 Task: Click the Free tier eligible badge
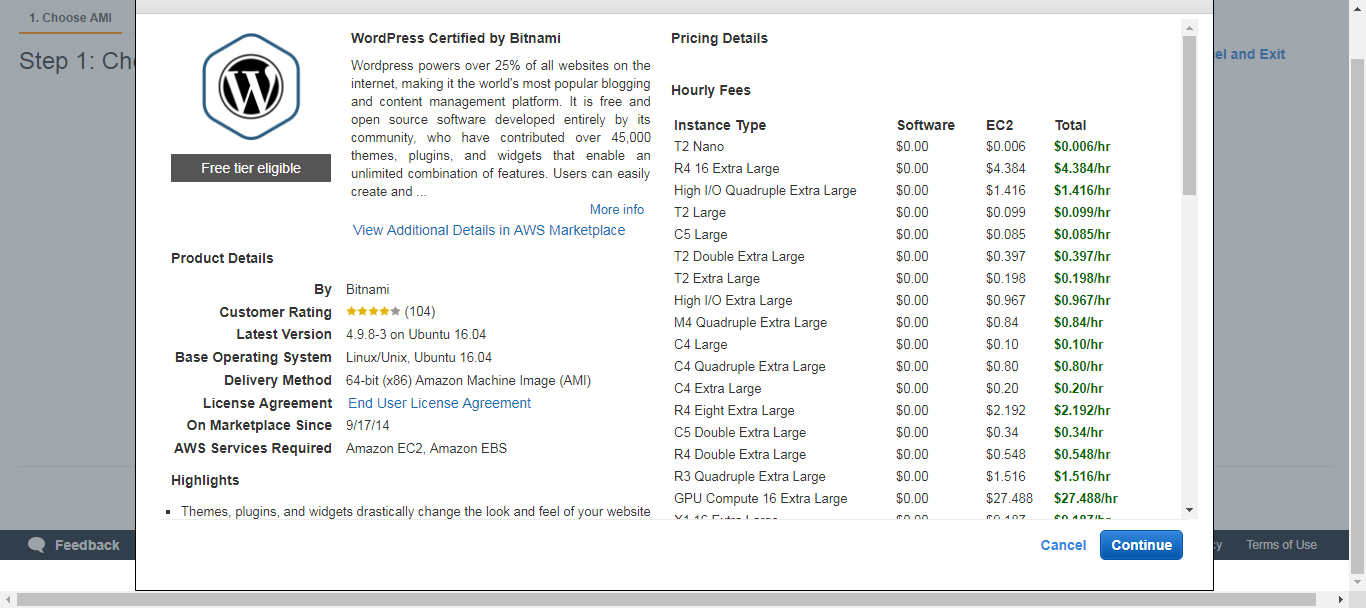[251, 167]
